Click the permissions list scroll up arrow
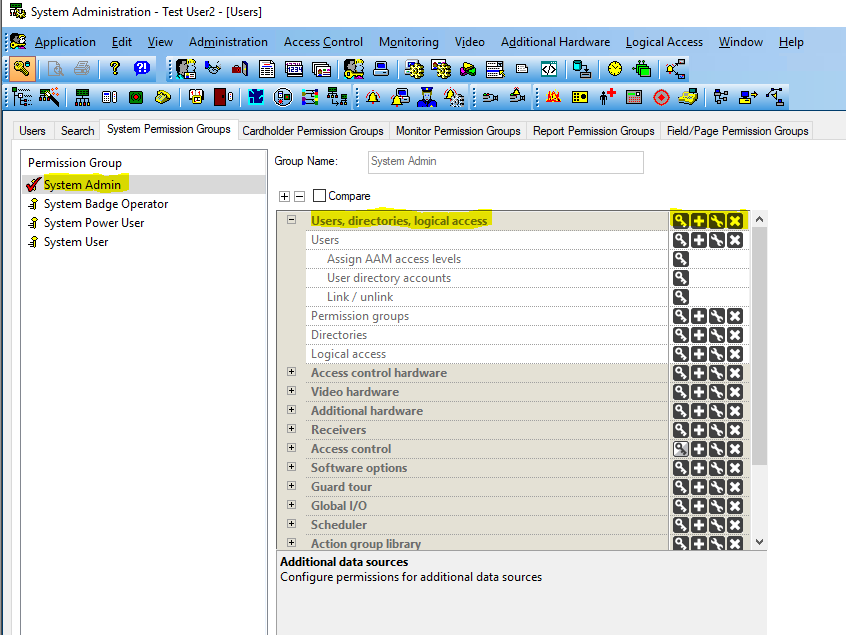This screenshot has width=846, height=635. [759, 219]
